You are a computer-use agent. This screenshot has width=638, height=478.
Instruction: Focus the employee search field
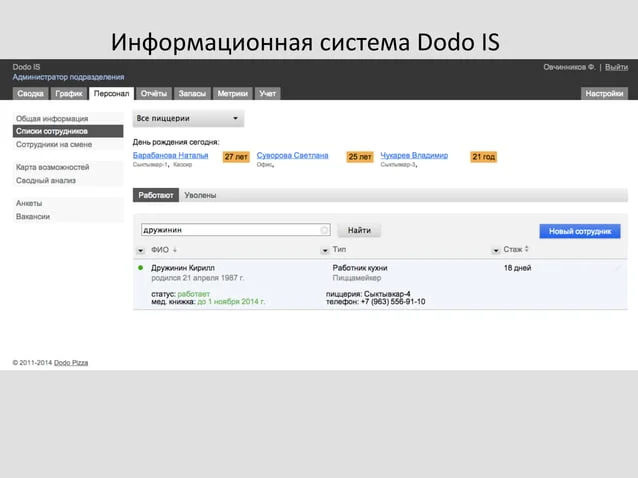pos(236,230)
